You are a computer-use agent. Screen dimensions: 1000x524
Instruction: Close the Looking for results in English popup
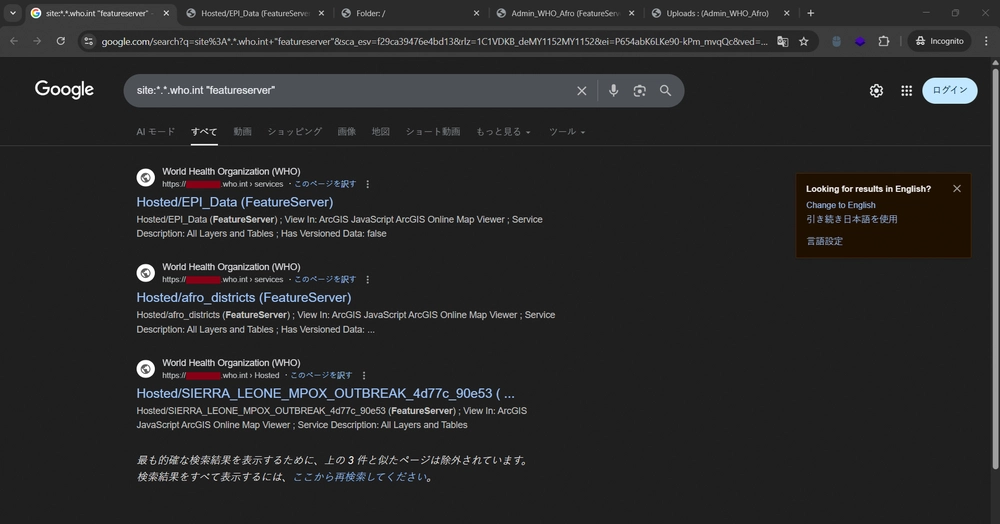pyautogui.click(x=957, y=189)
